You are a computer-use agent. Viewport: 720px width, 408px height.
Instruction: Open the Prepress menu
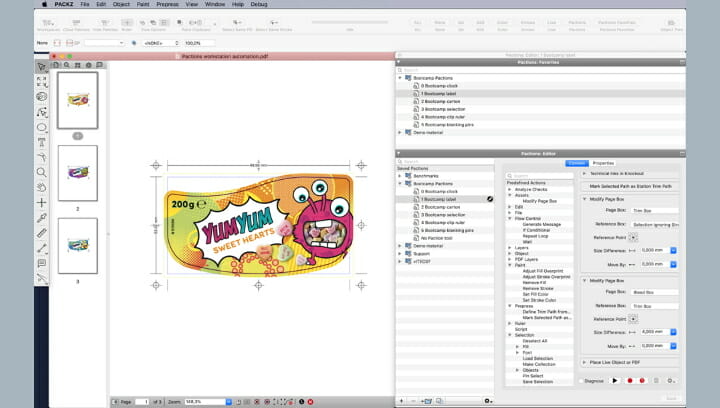click(x=168, y=4)
